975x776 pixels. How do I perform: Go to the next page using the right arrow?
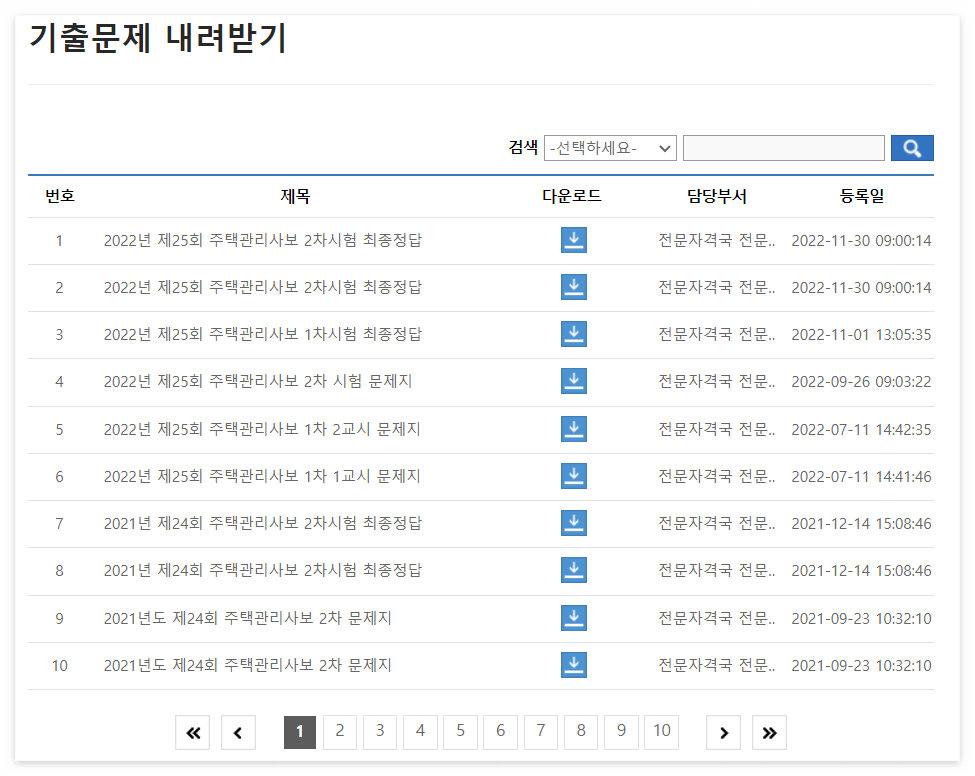tap(723, 732)
